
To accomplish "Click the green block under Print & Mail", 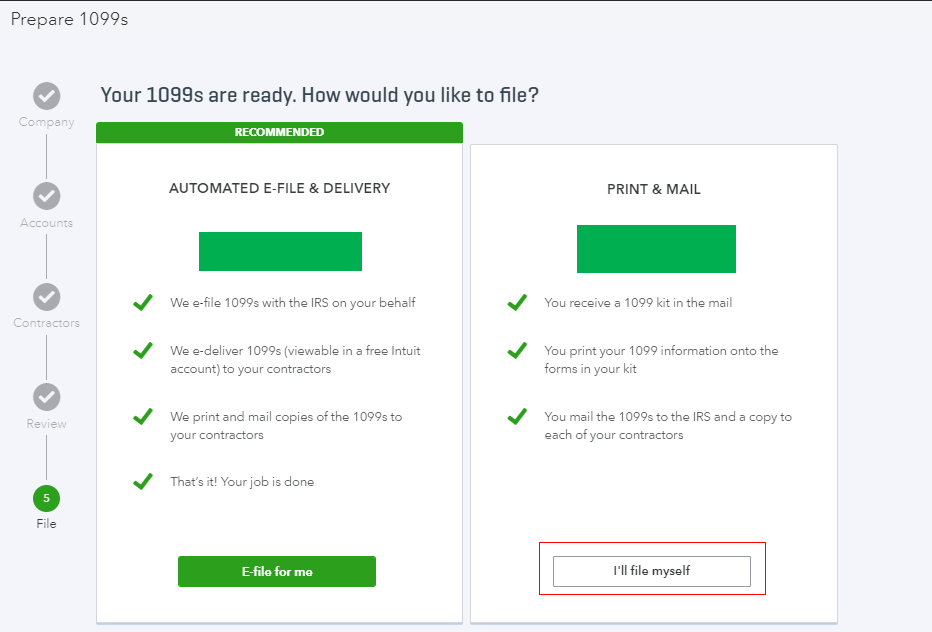I will (656, 249).
